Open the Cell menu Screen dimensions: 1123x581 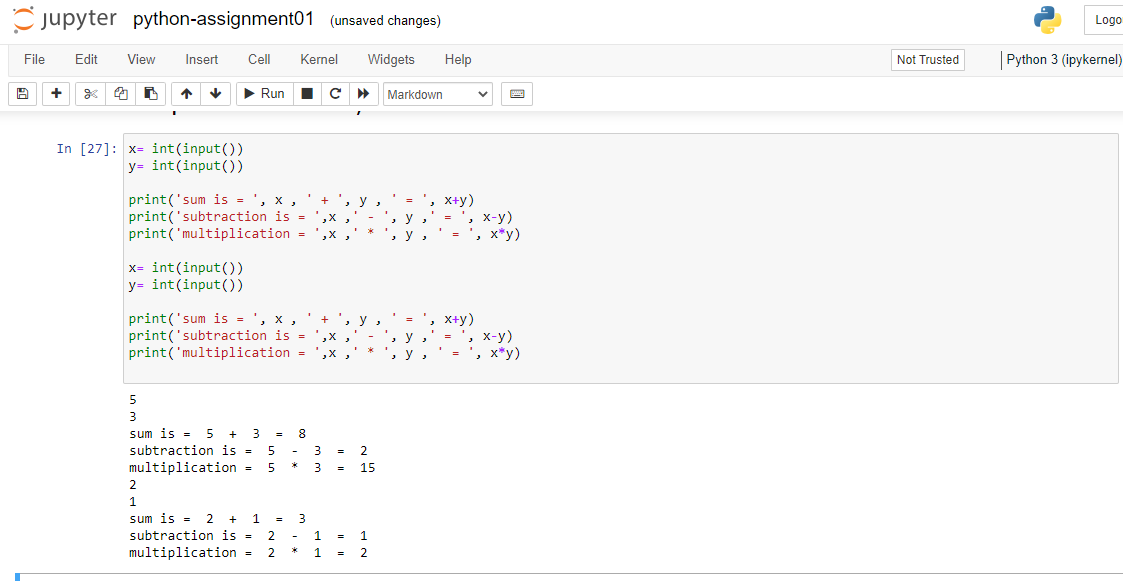(259, 59)
